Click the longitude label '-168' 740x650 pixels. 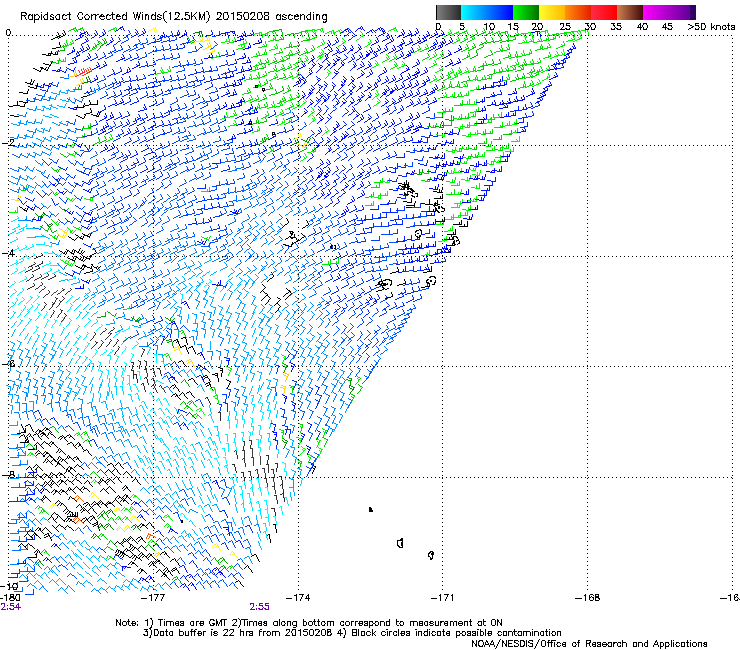pyautogui.click(x=588, y=598)
